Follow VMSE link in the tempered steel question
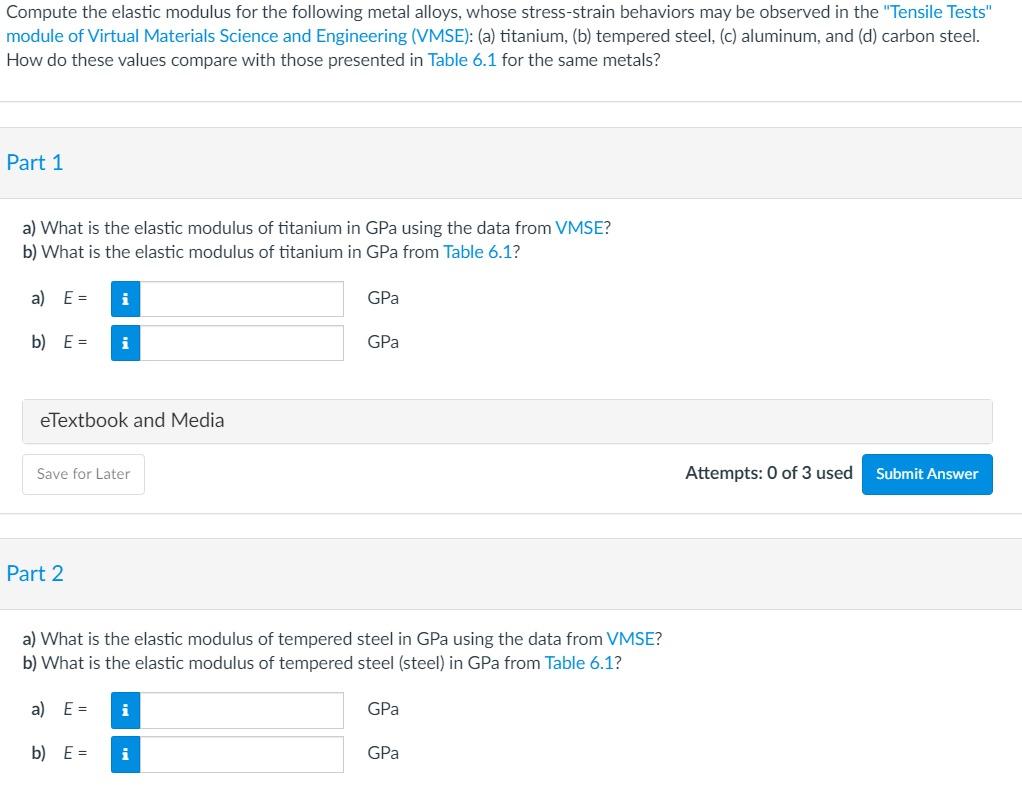The width and height of the screenshot is (1022, 791). coord(631,638)
